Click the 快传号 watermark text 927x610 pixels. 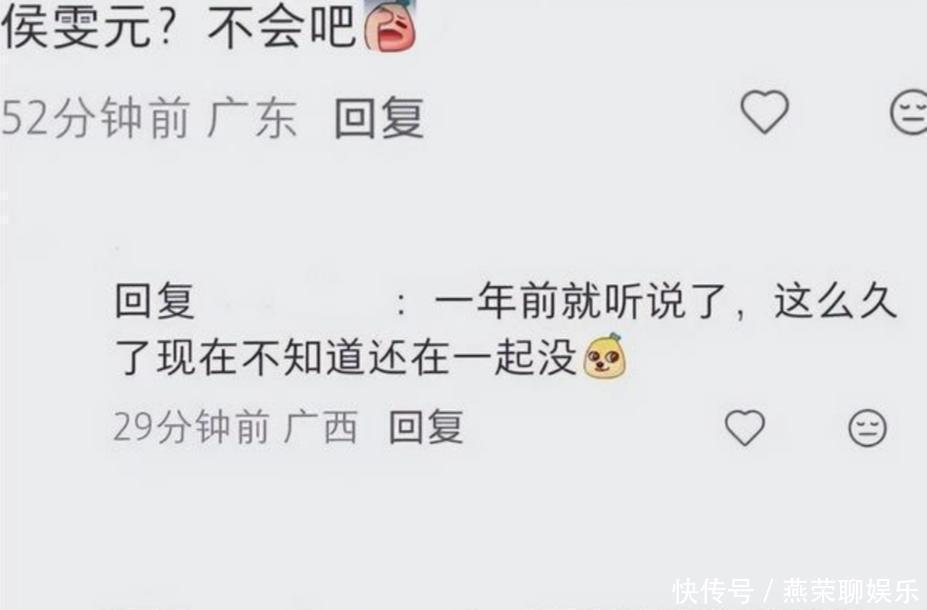point(714,592)
